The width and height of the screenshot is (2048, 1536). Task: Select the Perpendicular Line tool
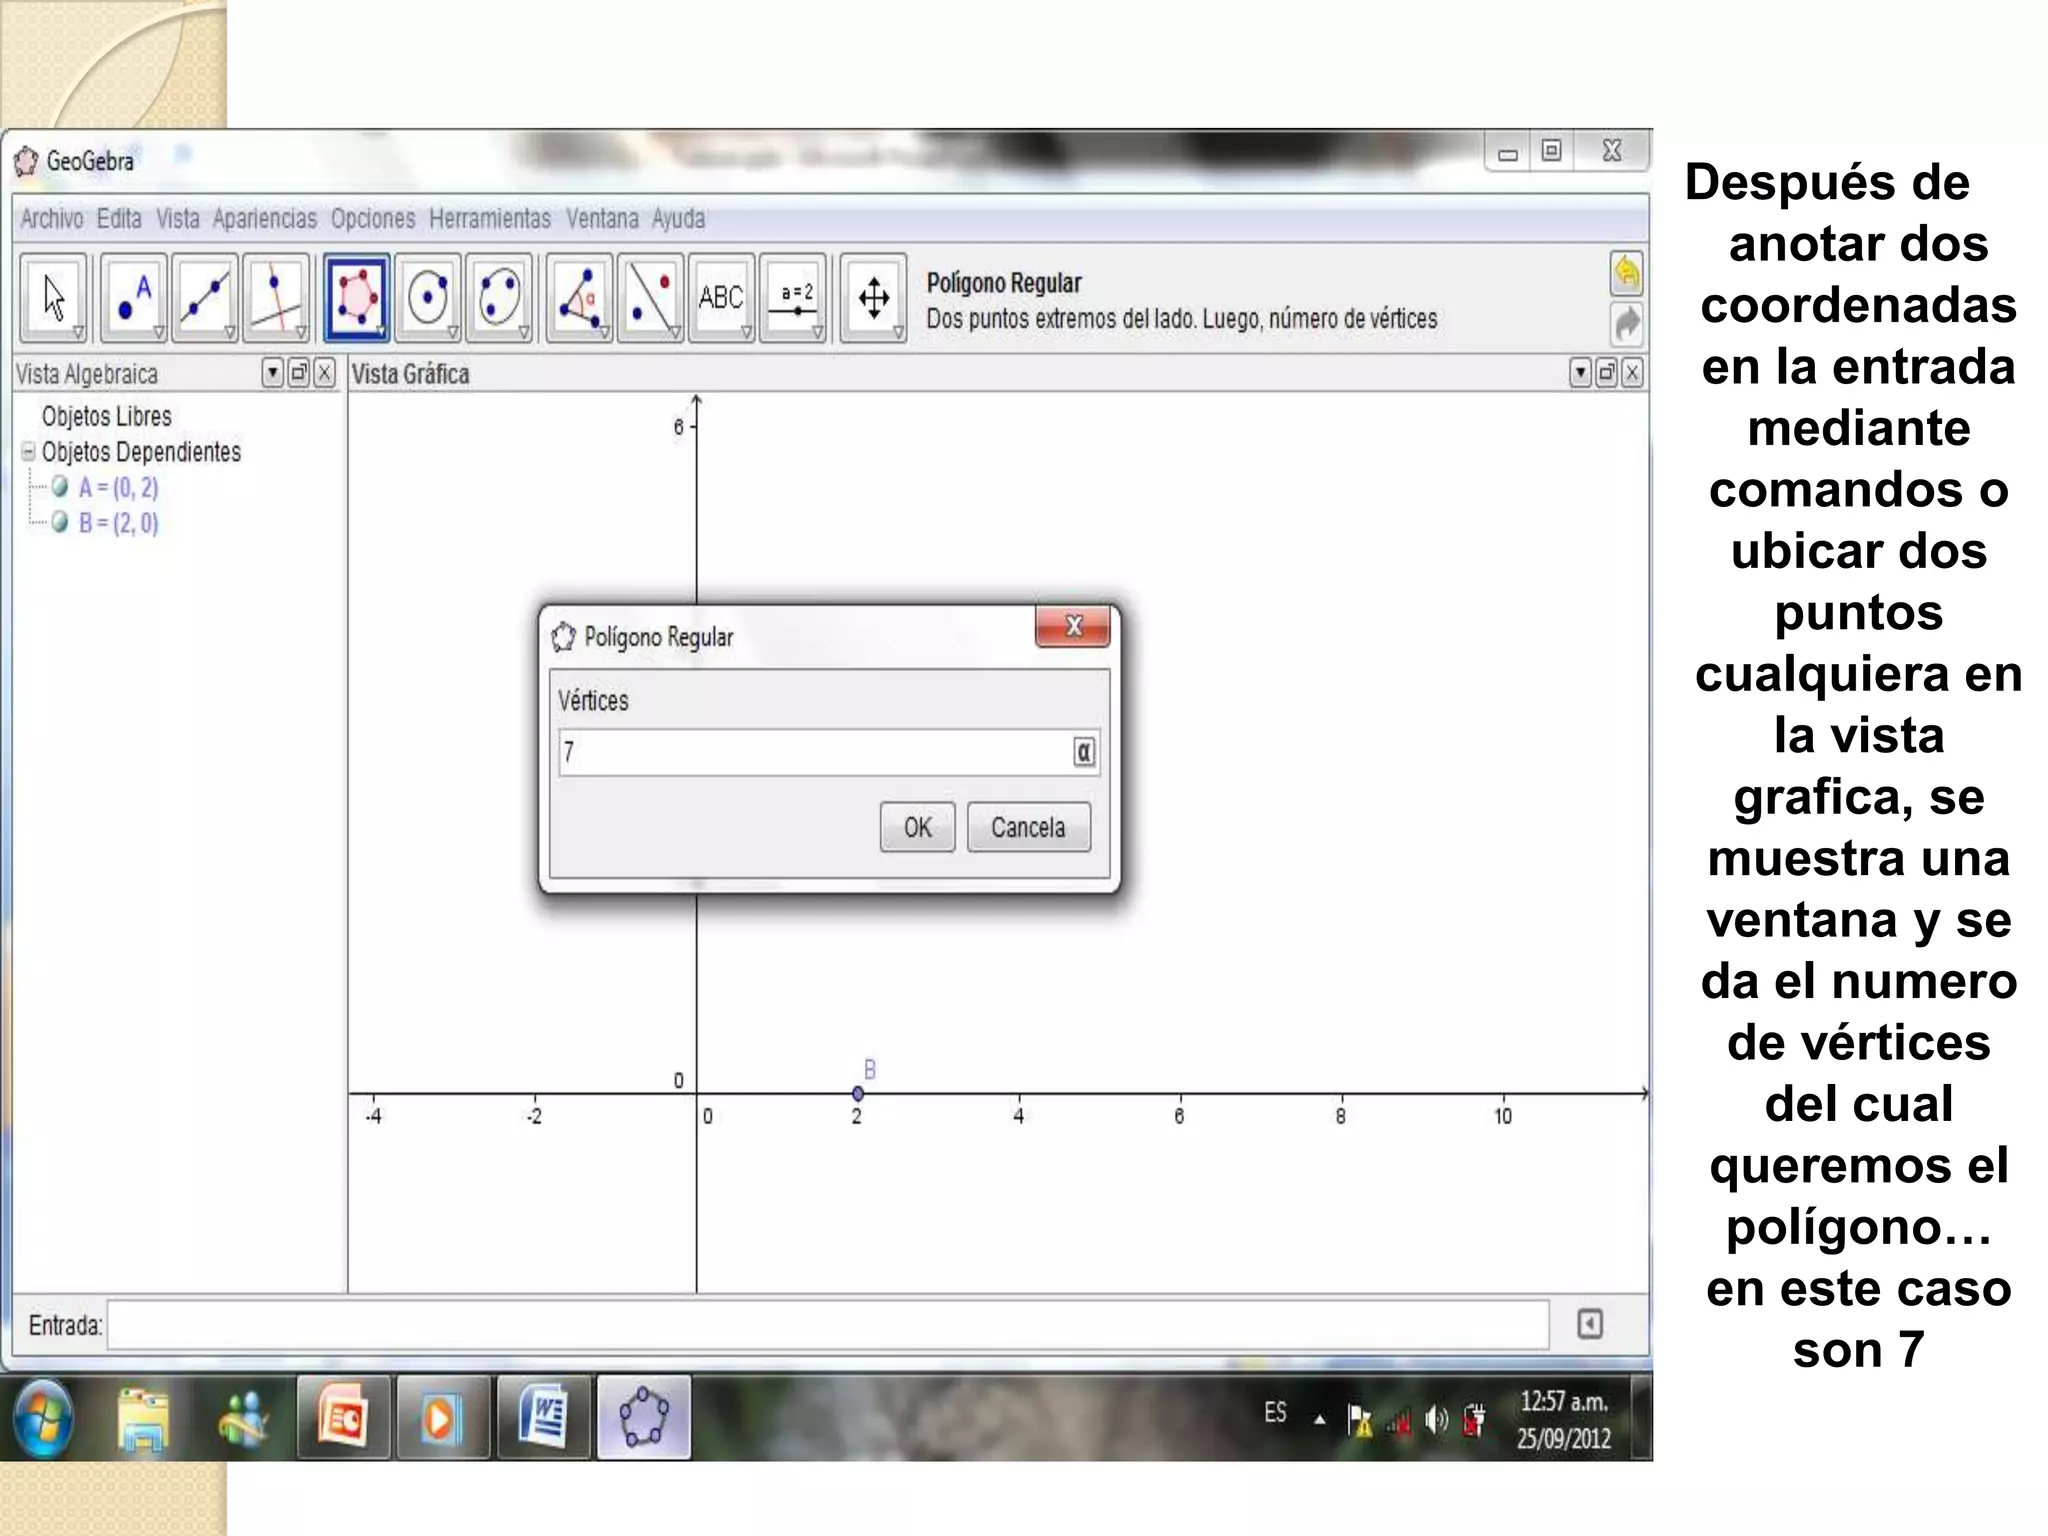pyautogui.click(x=275, y=297)
